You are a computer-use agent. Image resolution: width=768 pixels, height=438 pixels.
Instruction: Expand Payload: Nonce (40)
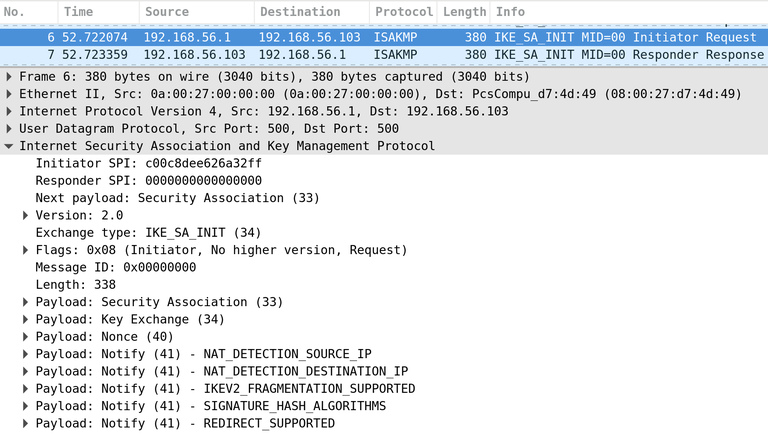(x=25, y=337)
